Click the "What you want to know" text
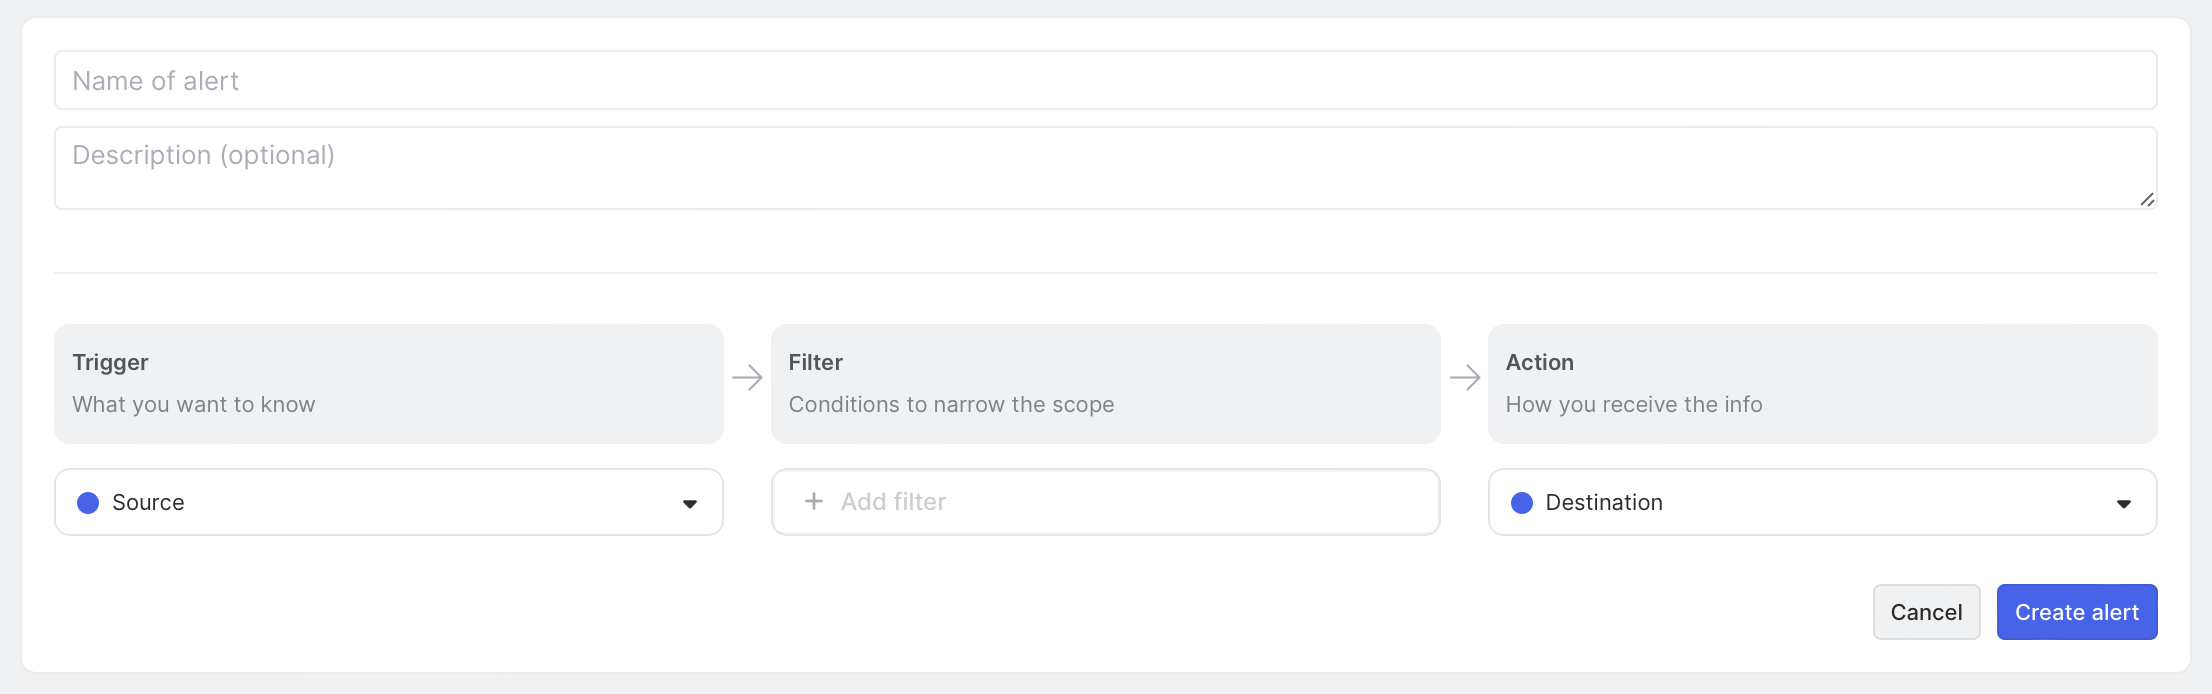The height and width of the screenshot is (694, 2212). click(194, 405)
